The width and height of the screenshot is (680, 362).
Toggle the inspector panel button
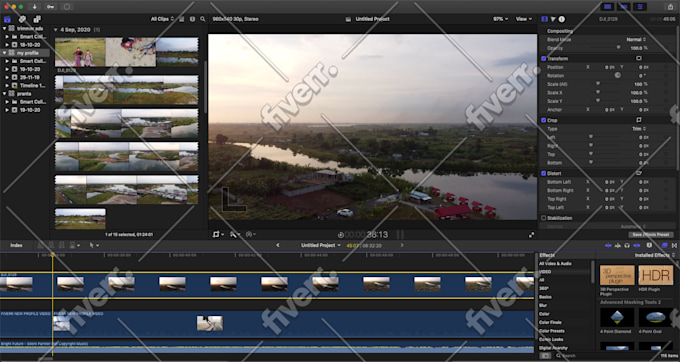pyautogui.click(x=640, y=7)
